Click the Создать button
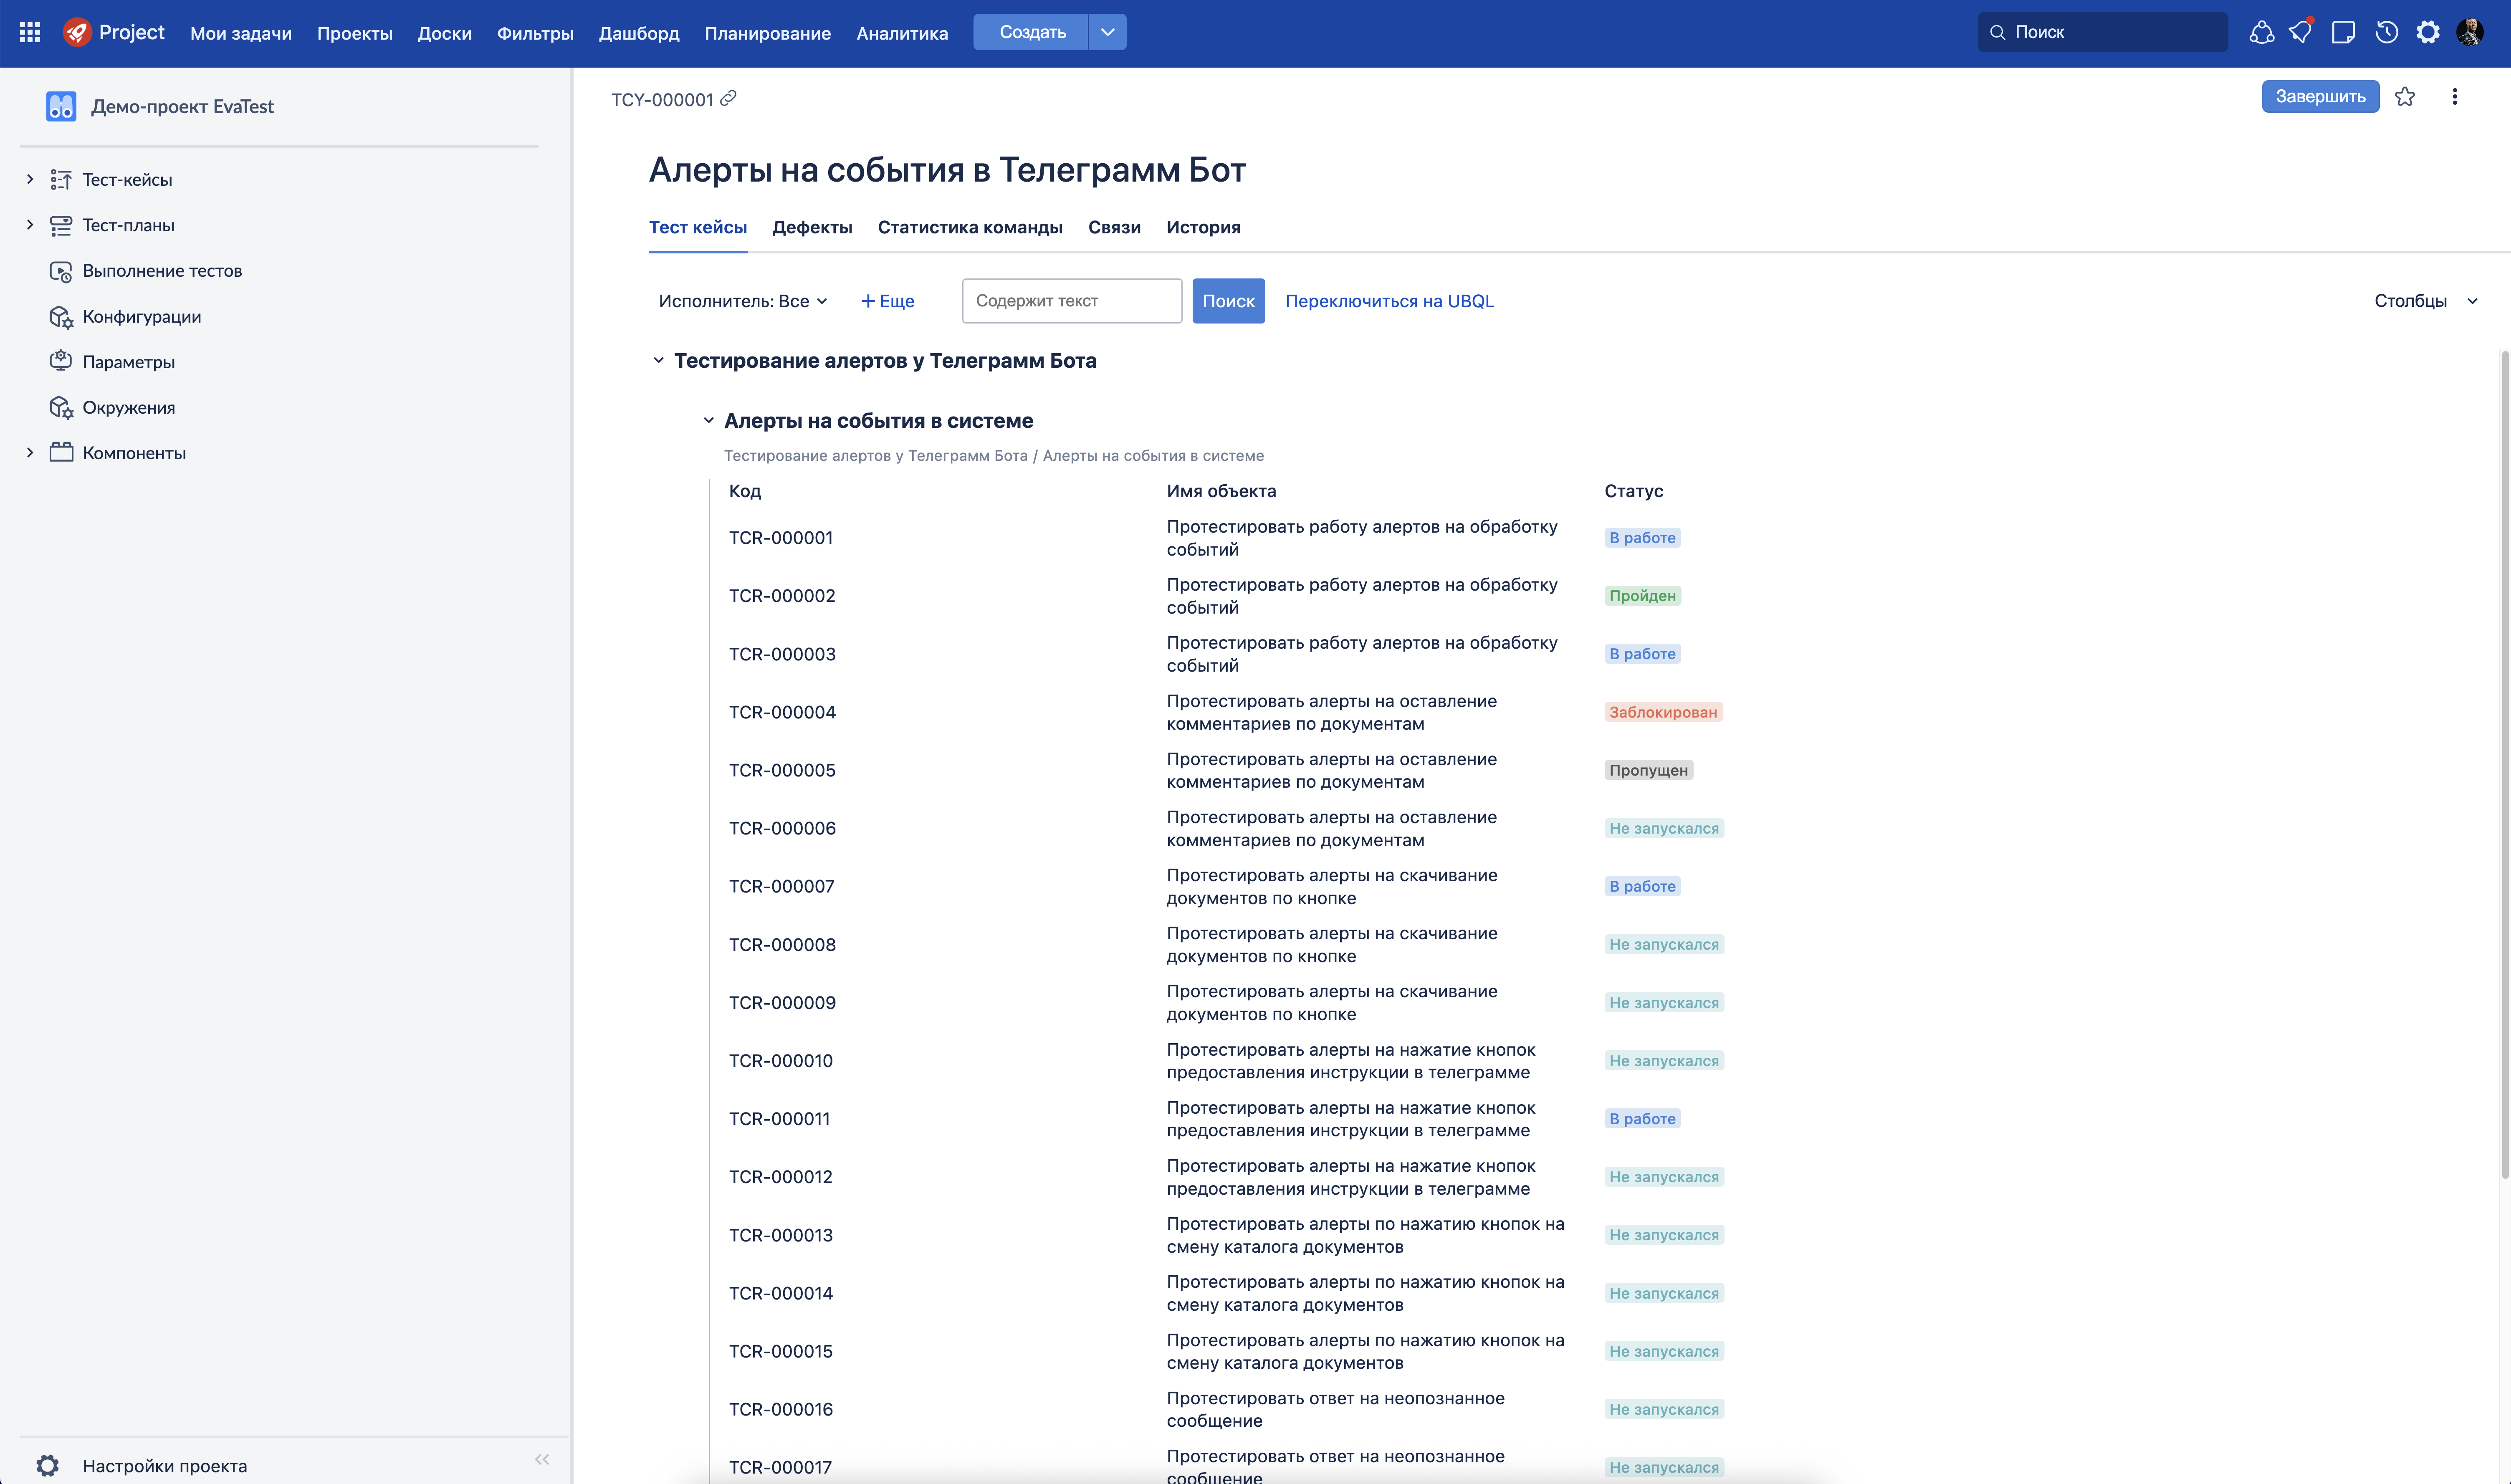 (1031, 32)
